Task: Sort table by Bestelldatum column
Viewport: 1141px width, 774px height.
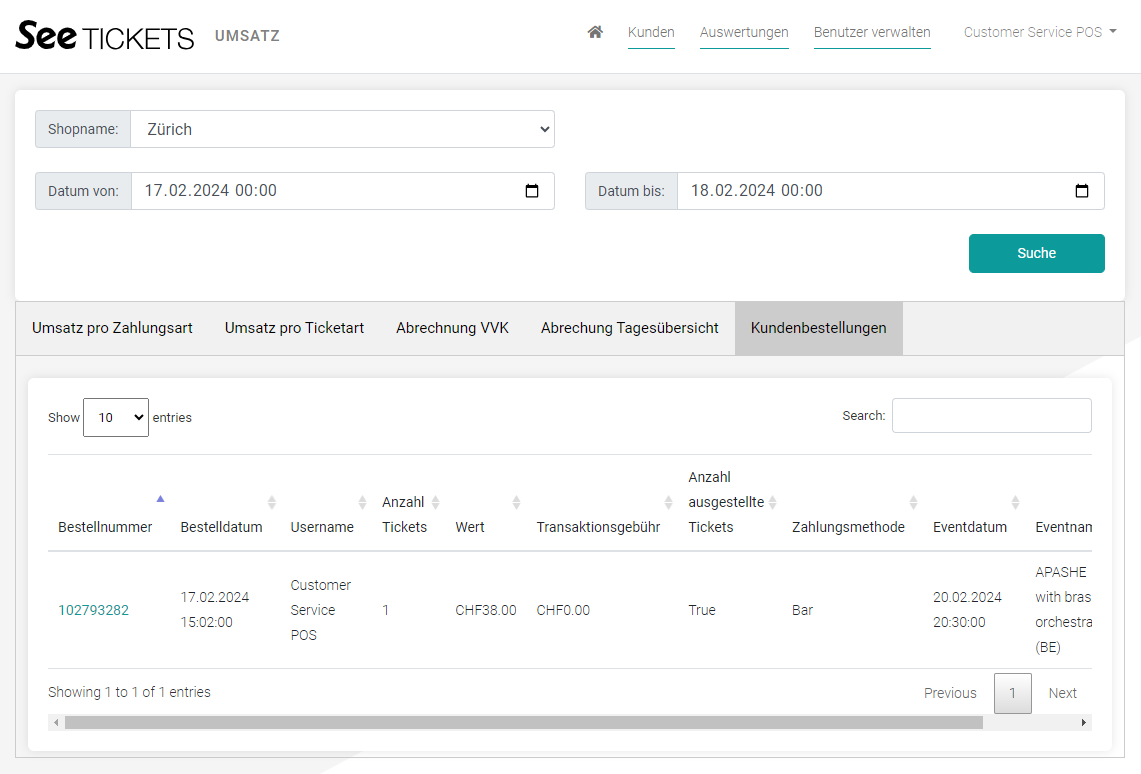Action: pos(221,527)
